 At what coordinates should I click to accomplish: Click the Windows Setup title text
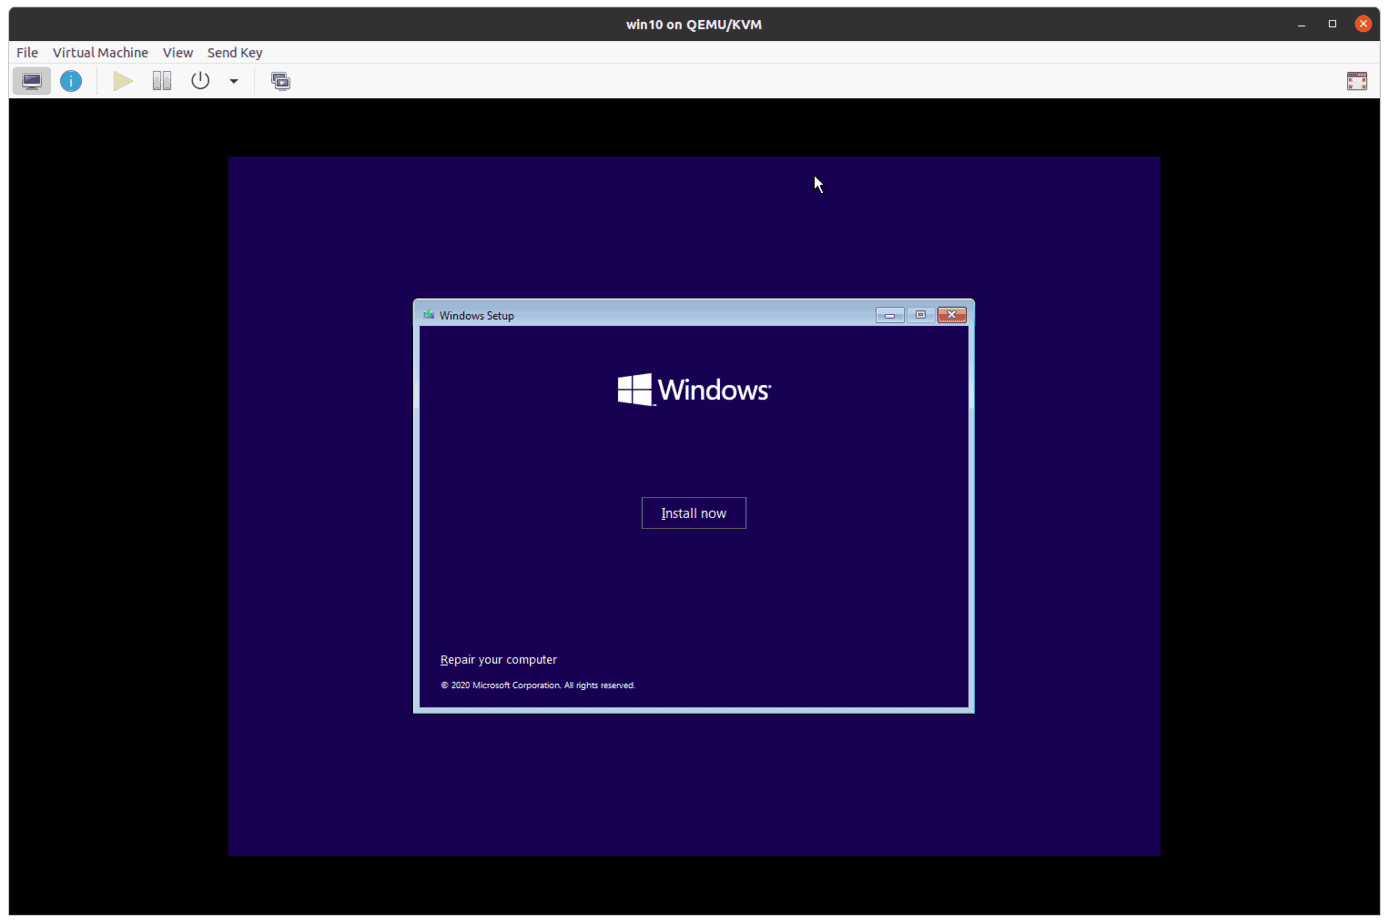(x=477, y=316)
